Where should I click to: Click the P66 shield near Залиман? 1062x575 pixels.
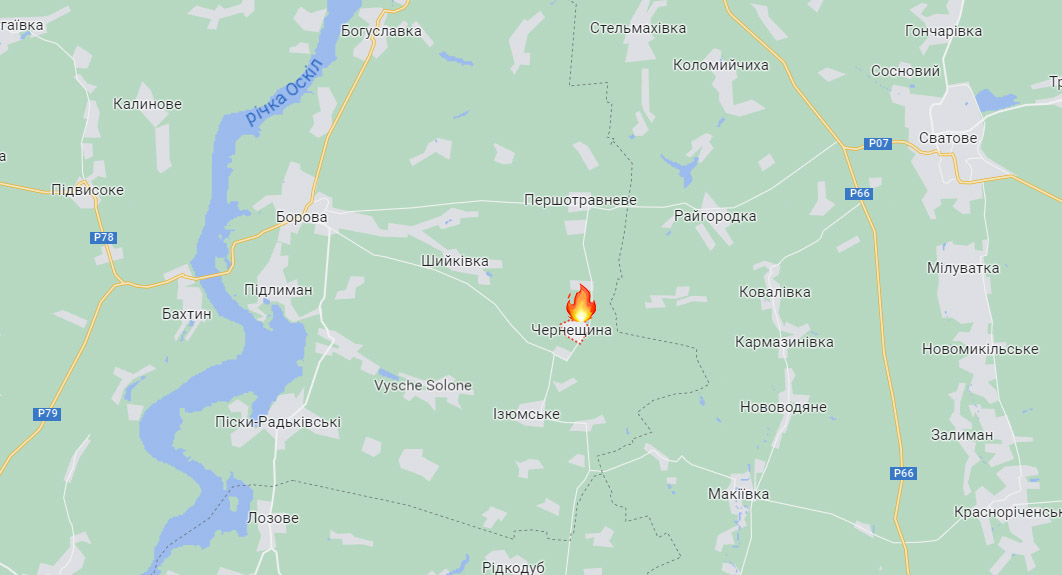click(x=904, y=473)
